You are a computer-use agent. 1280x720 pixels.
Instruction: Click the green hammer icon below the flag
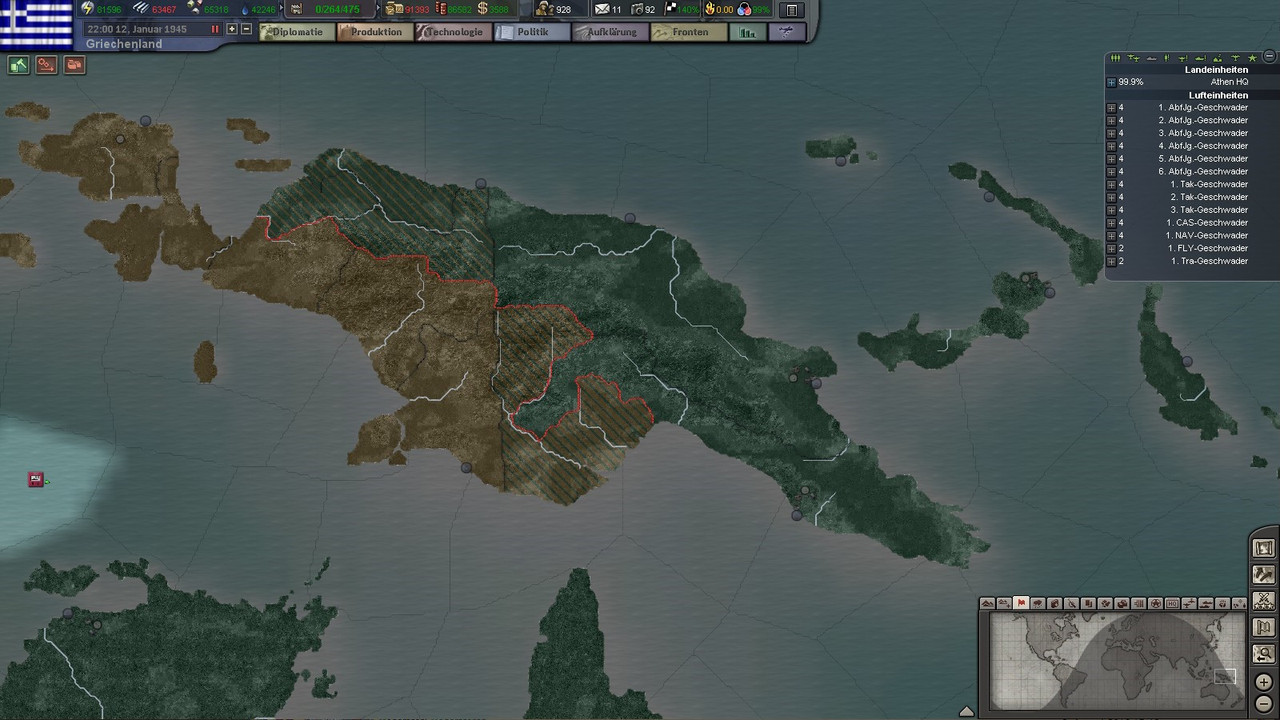tap(18, 65)
